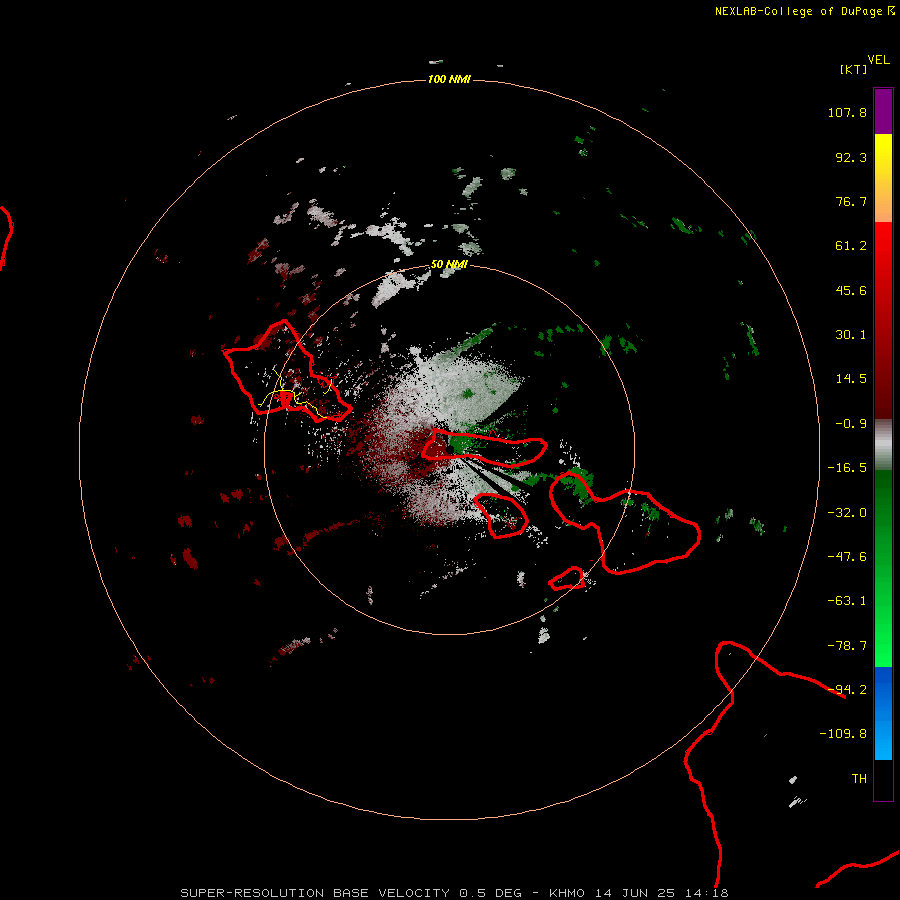Image resolution: width=900 pixels, height=900 pixels.
Task: Click the -16.5 velocity scale value
Action: [x=847, y=468]
